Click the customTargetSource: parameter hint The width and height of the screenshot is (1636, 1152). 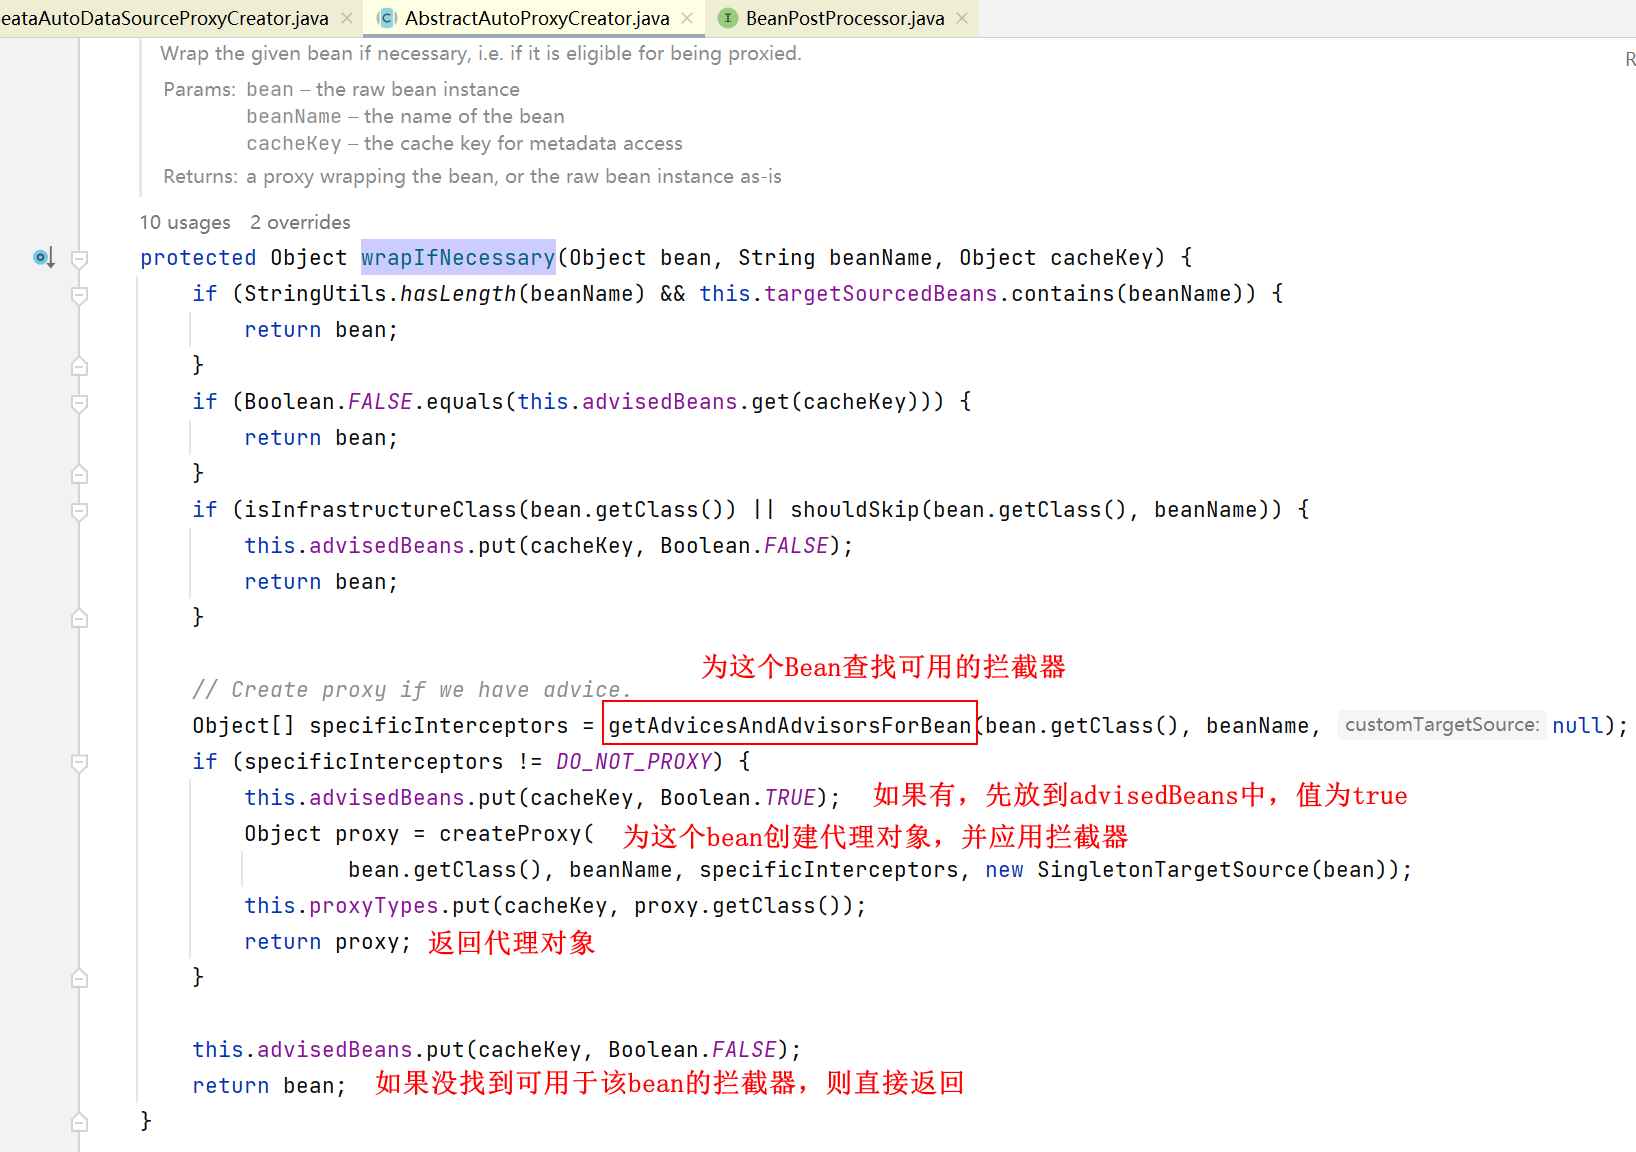pos(1442,725)
